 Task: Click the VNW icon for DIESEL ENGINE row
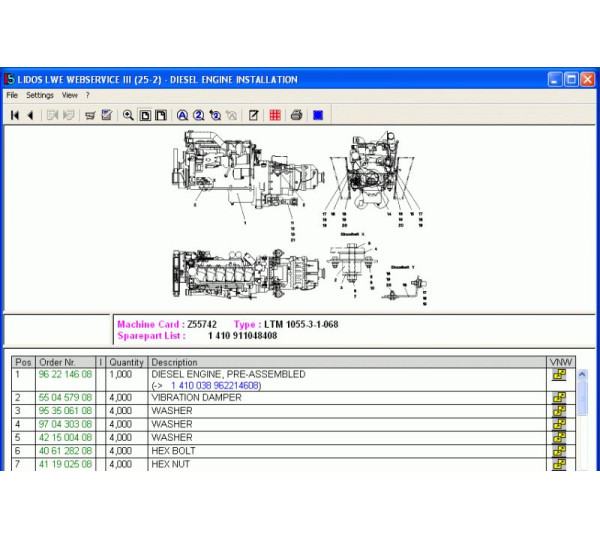[559, 375]
